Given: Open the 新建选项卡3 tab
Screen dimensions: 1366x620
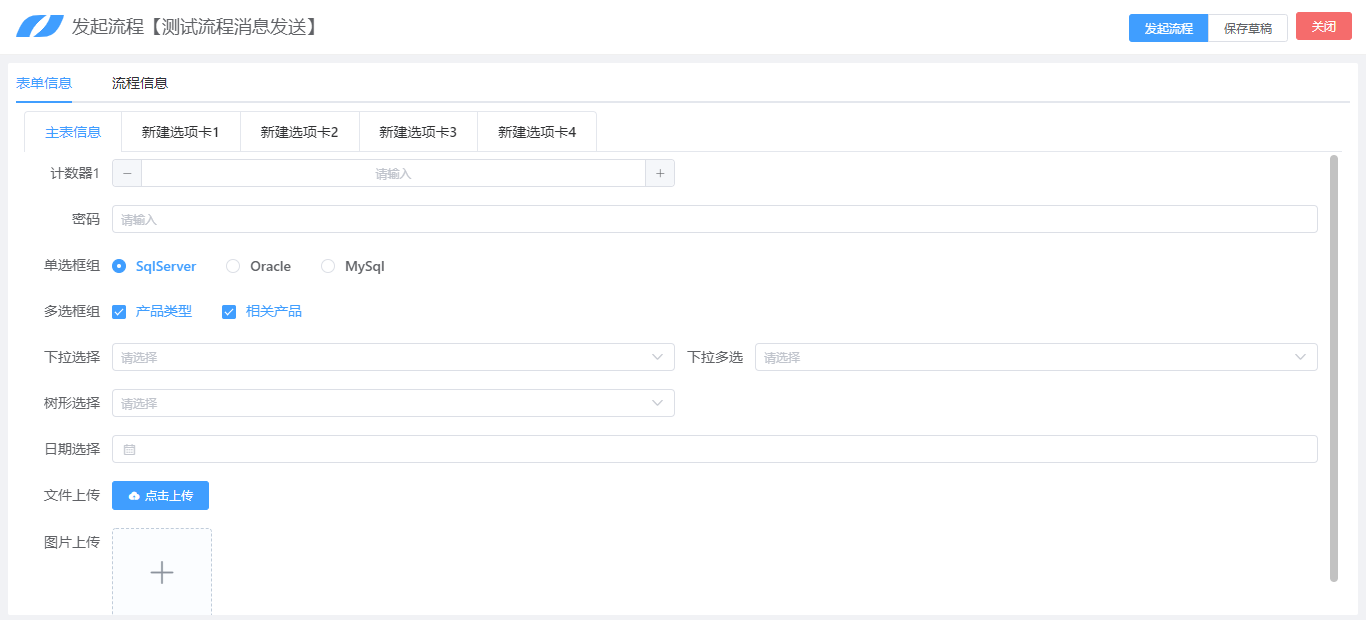Looking at the screenshot, I should 418,132.
